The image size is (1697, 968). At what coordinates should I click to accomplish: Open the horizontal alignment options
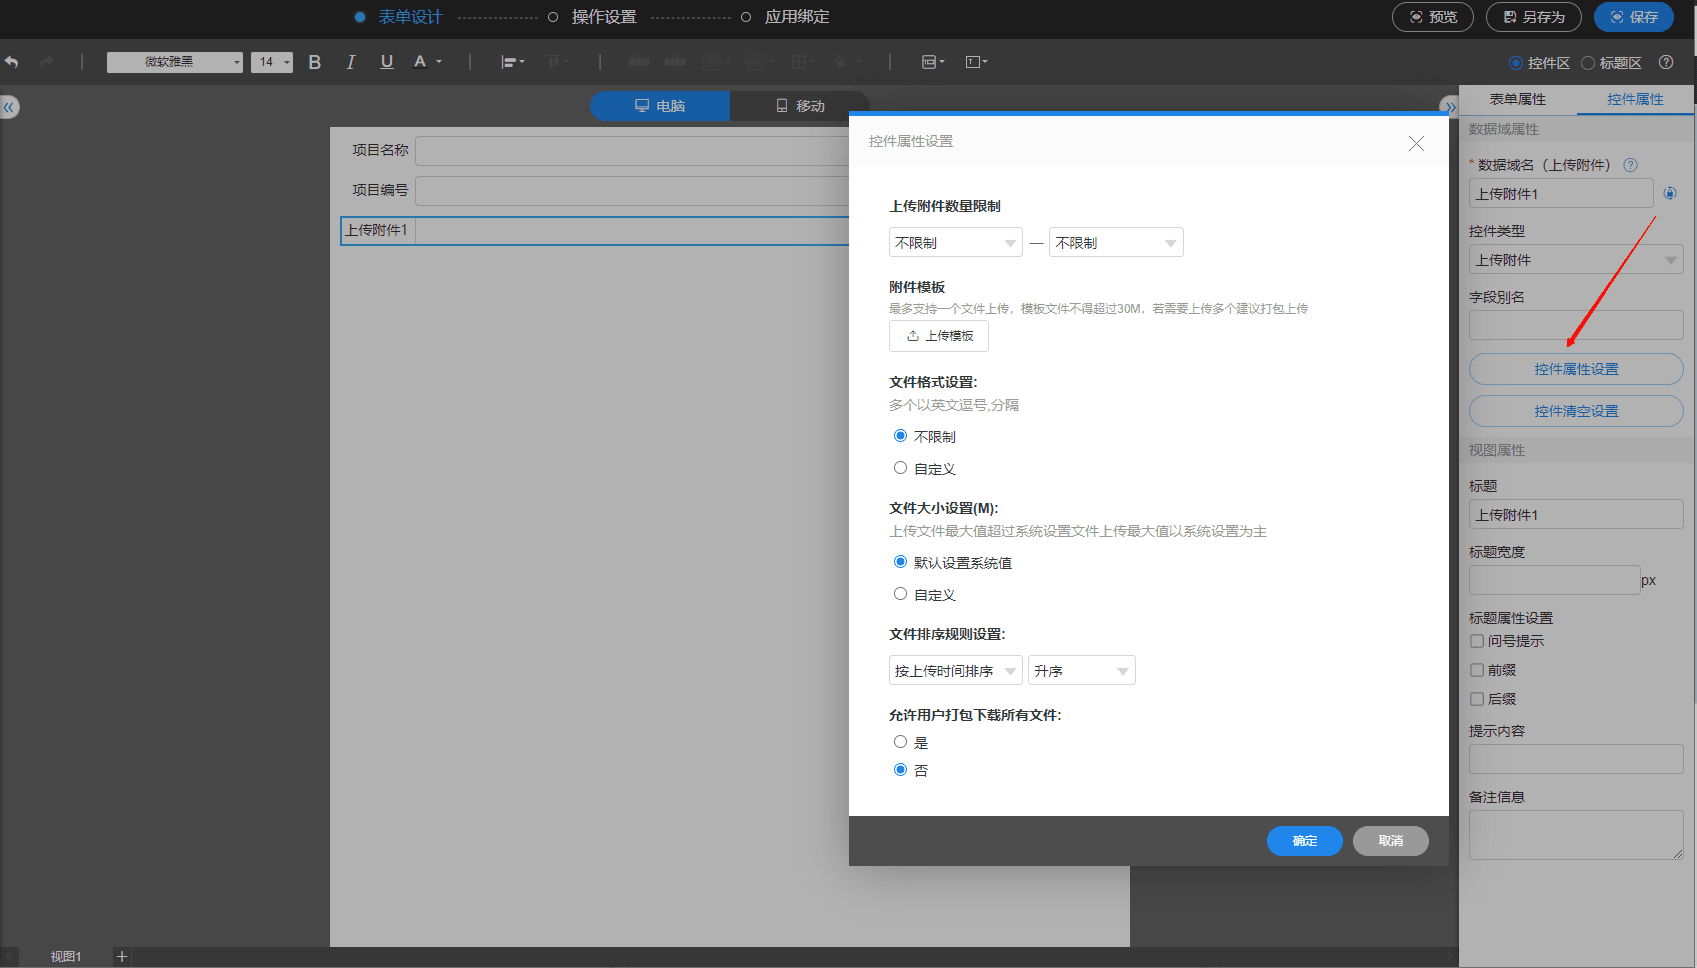point(513,62)
